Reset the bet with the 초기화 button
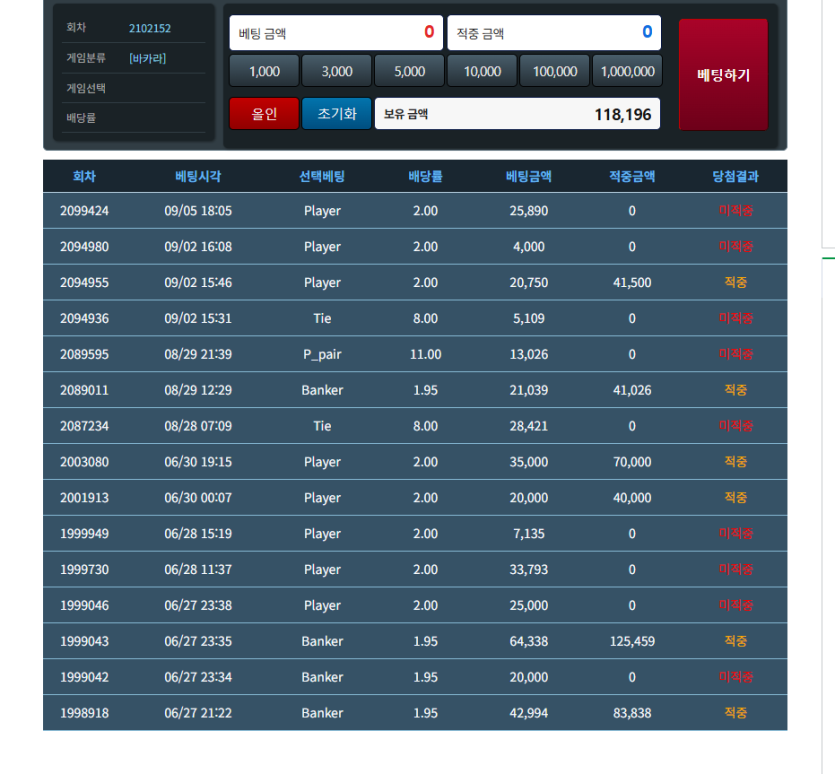Image resolution: width=835 pixels, height=774 pixels. click(x=337, y=113)
